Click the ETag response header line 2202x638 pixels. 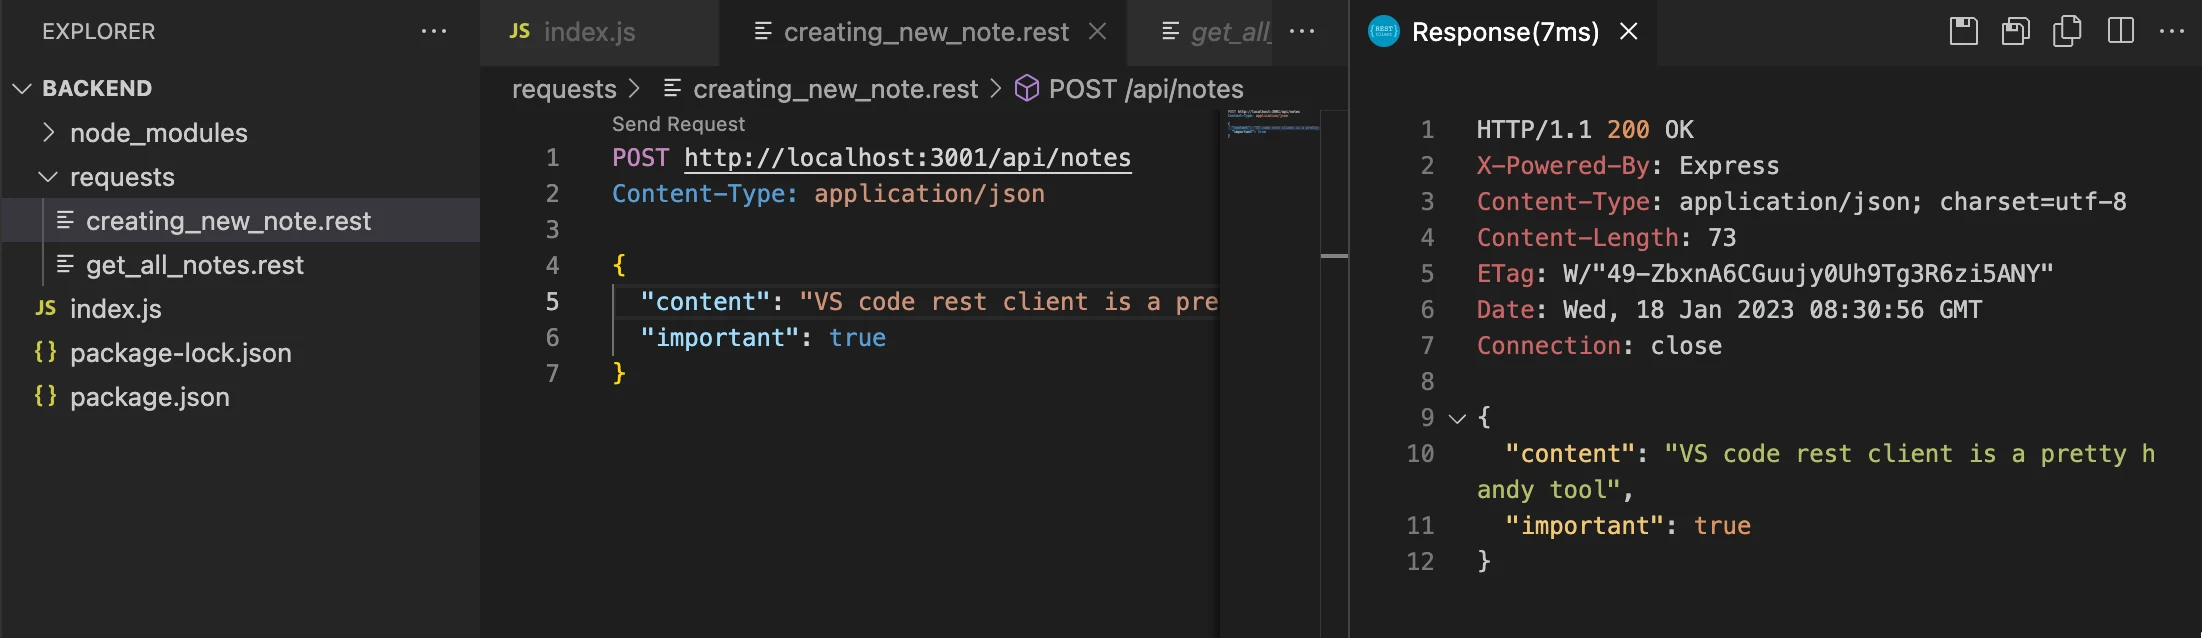[x=1765, y=274]
